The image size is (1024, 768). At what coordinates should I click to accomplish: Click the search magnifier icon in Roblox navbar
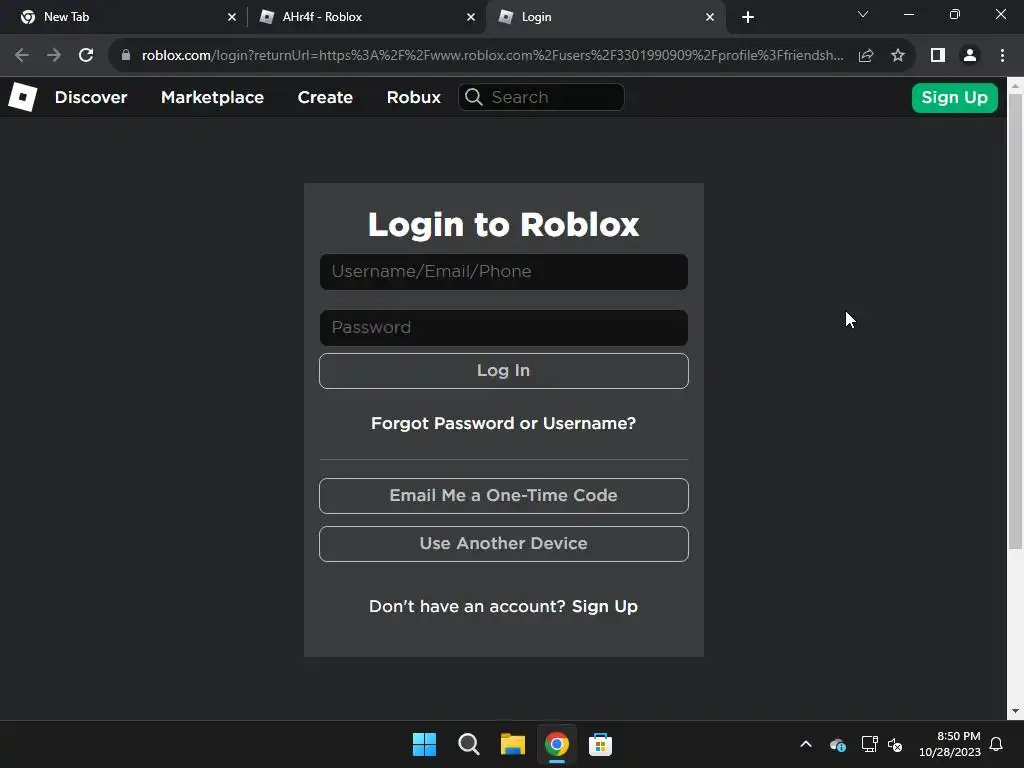[473, 97]
